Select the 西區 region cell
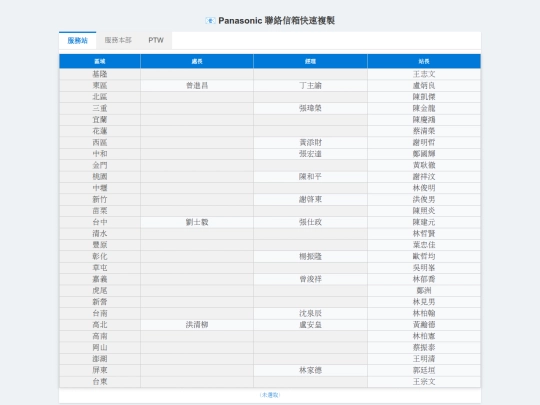The width and height of the screenshot is (540, 405). [100, 142]
